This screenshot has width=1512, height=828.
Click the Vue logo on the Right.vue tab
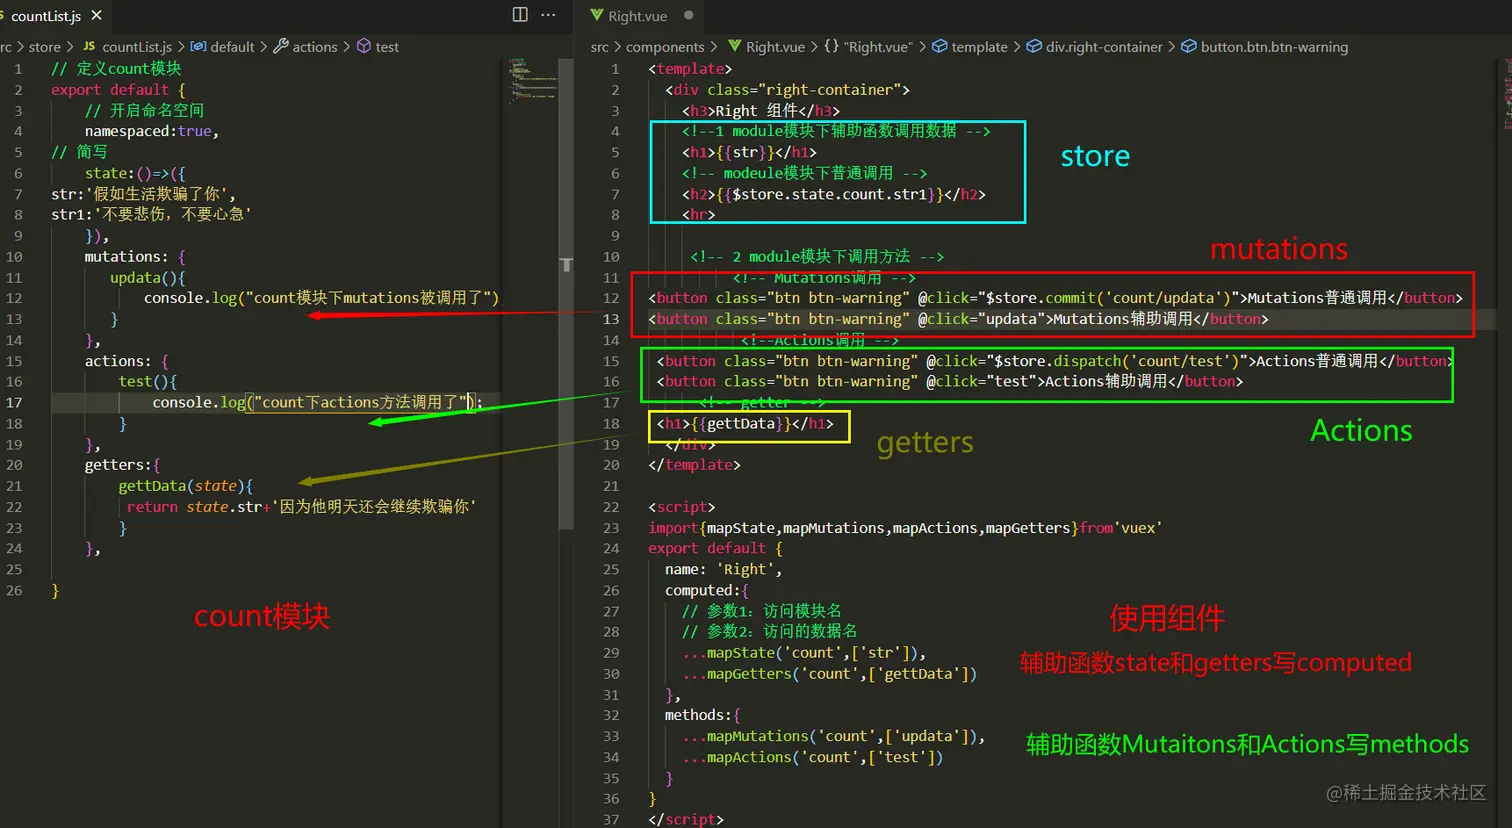click(x=597, y=15)
